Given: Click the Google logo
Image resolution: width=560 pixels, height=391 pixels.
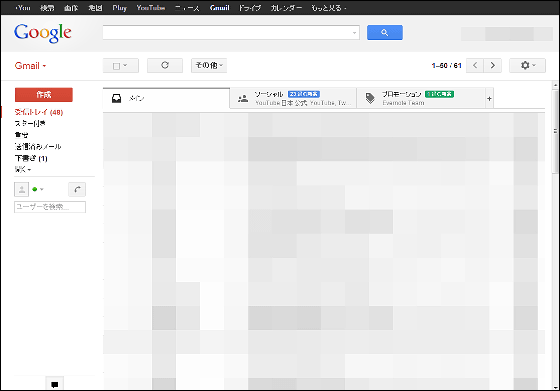Looking at the screenshot, I should pyautogui.click(x=43, y=33).
